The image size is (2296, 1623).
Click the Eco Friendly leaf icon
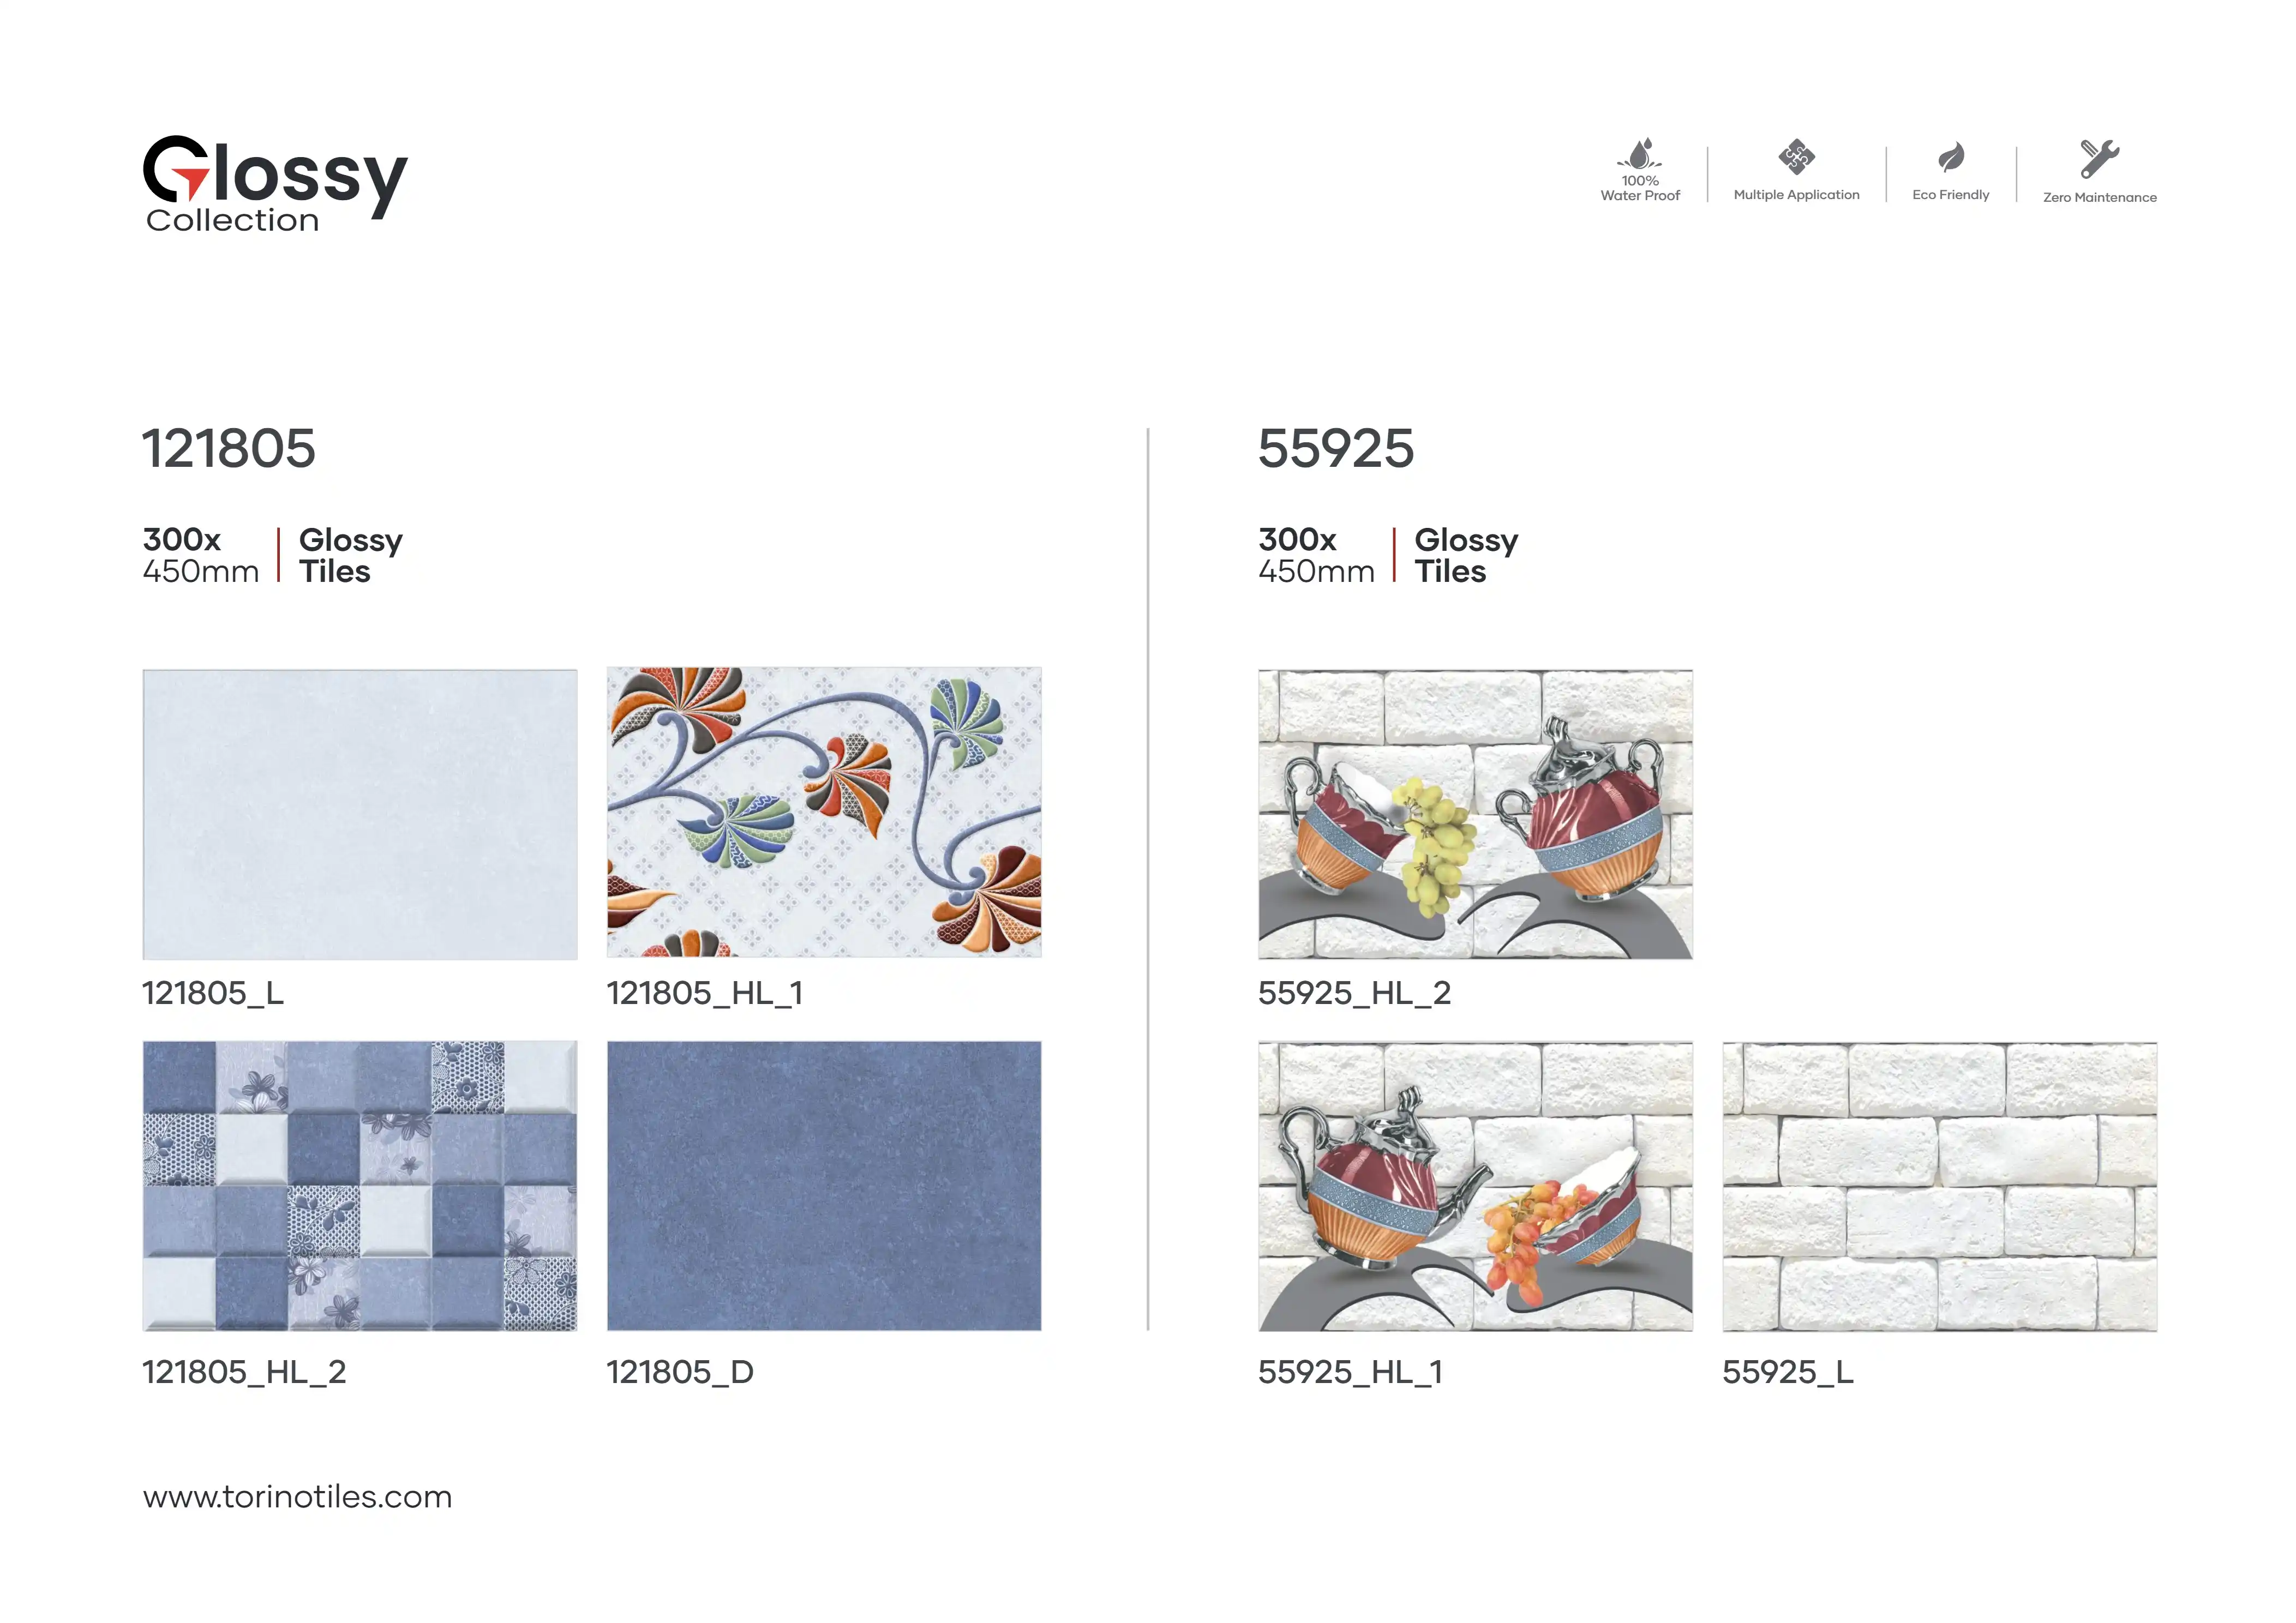1950,158
